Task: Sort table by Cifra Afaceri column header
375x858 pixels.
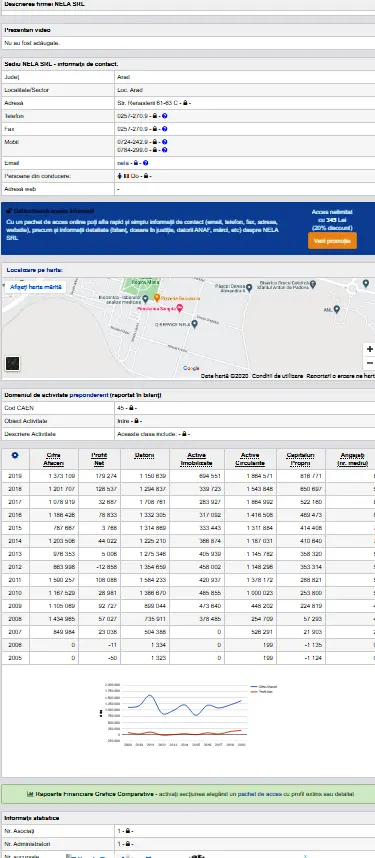Action: (x=54, y=459)
